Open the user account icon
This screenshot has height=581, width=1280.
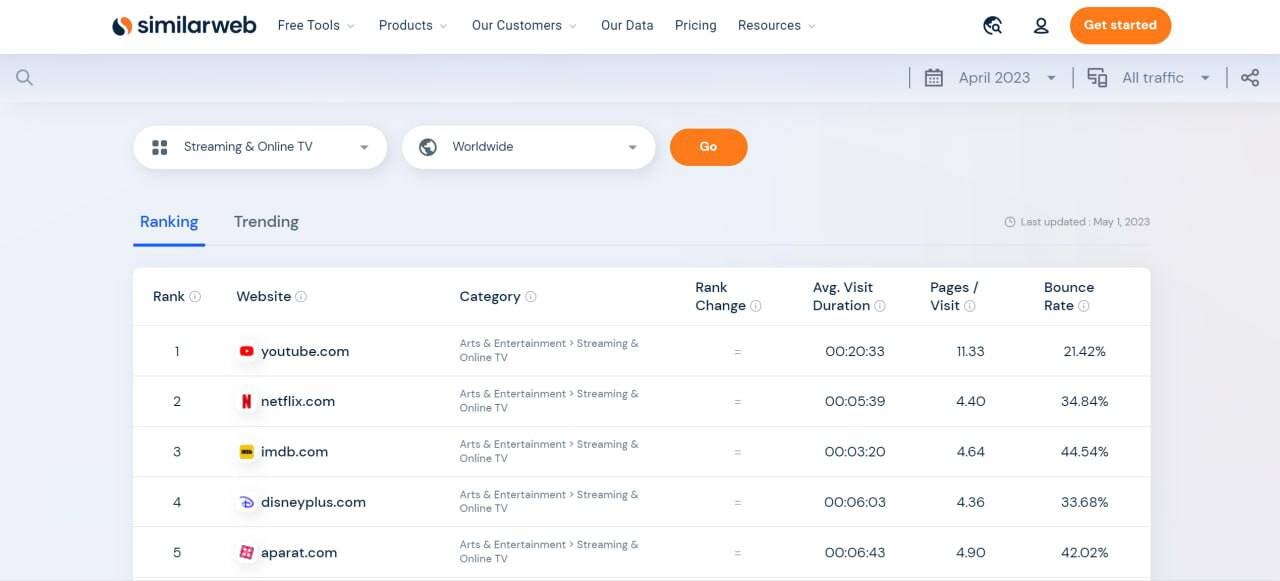(x=1041, y=26)
